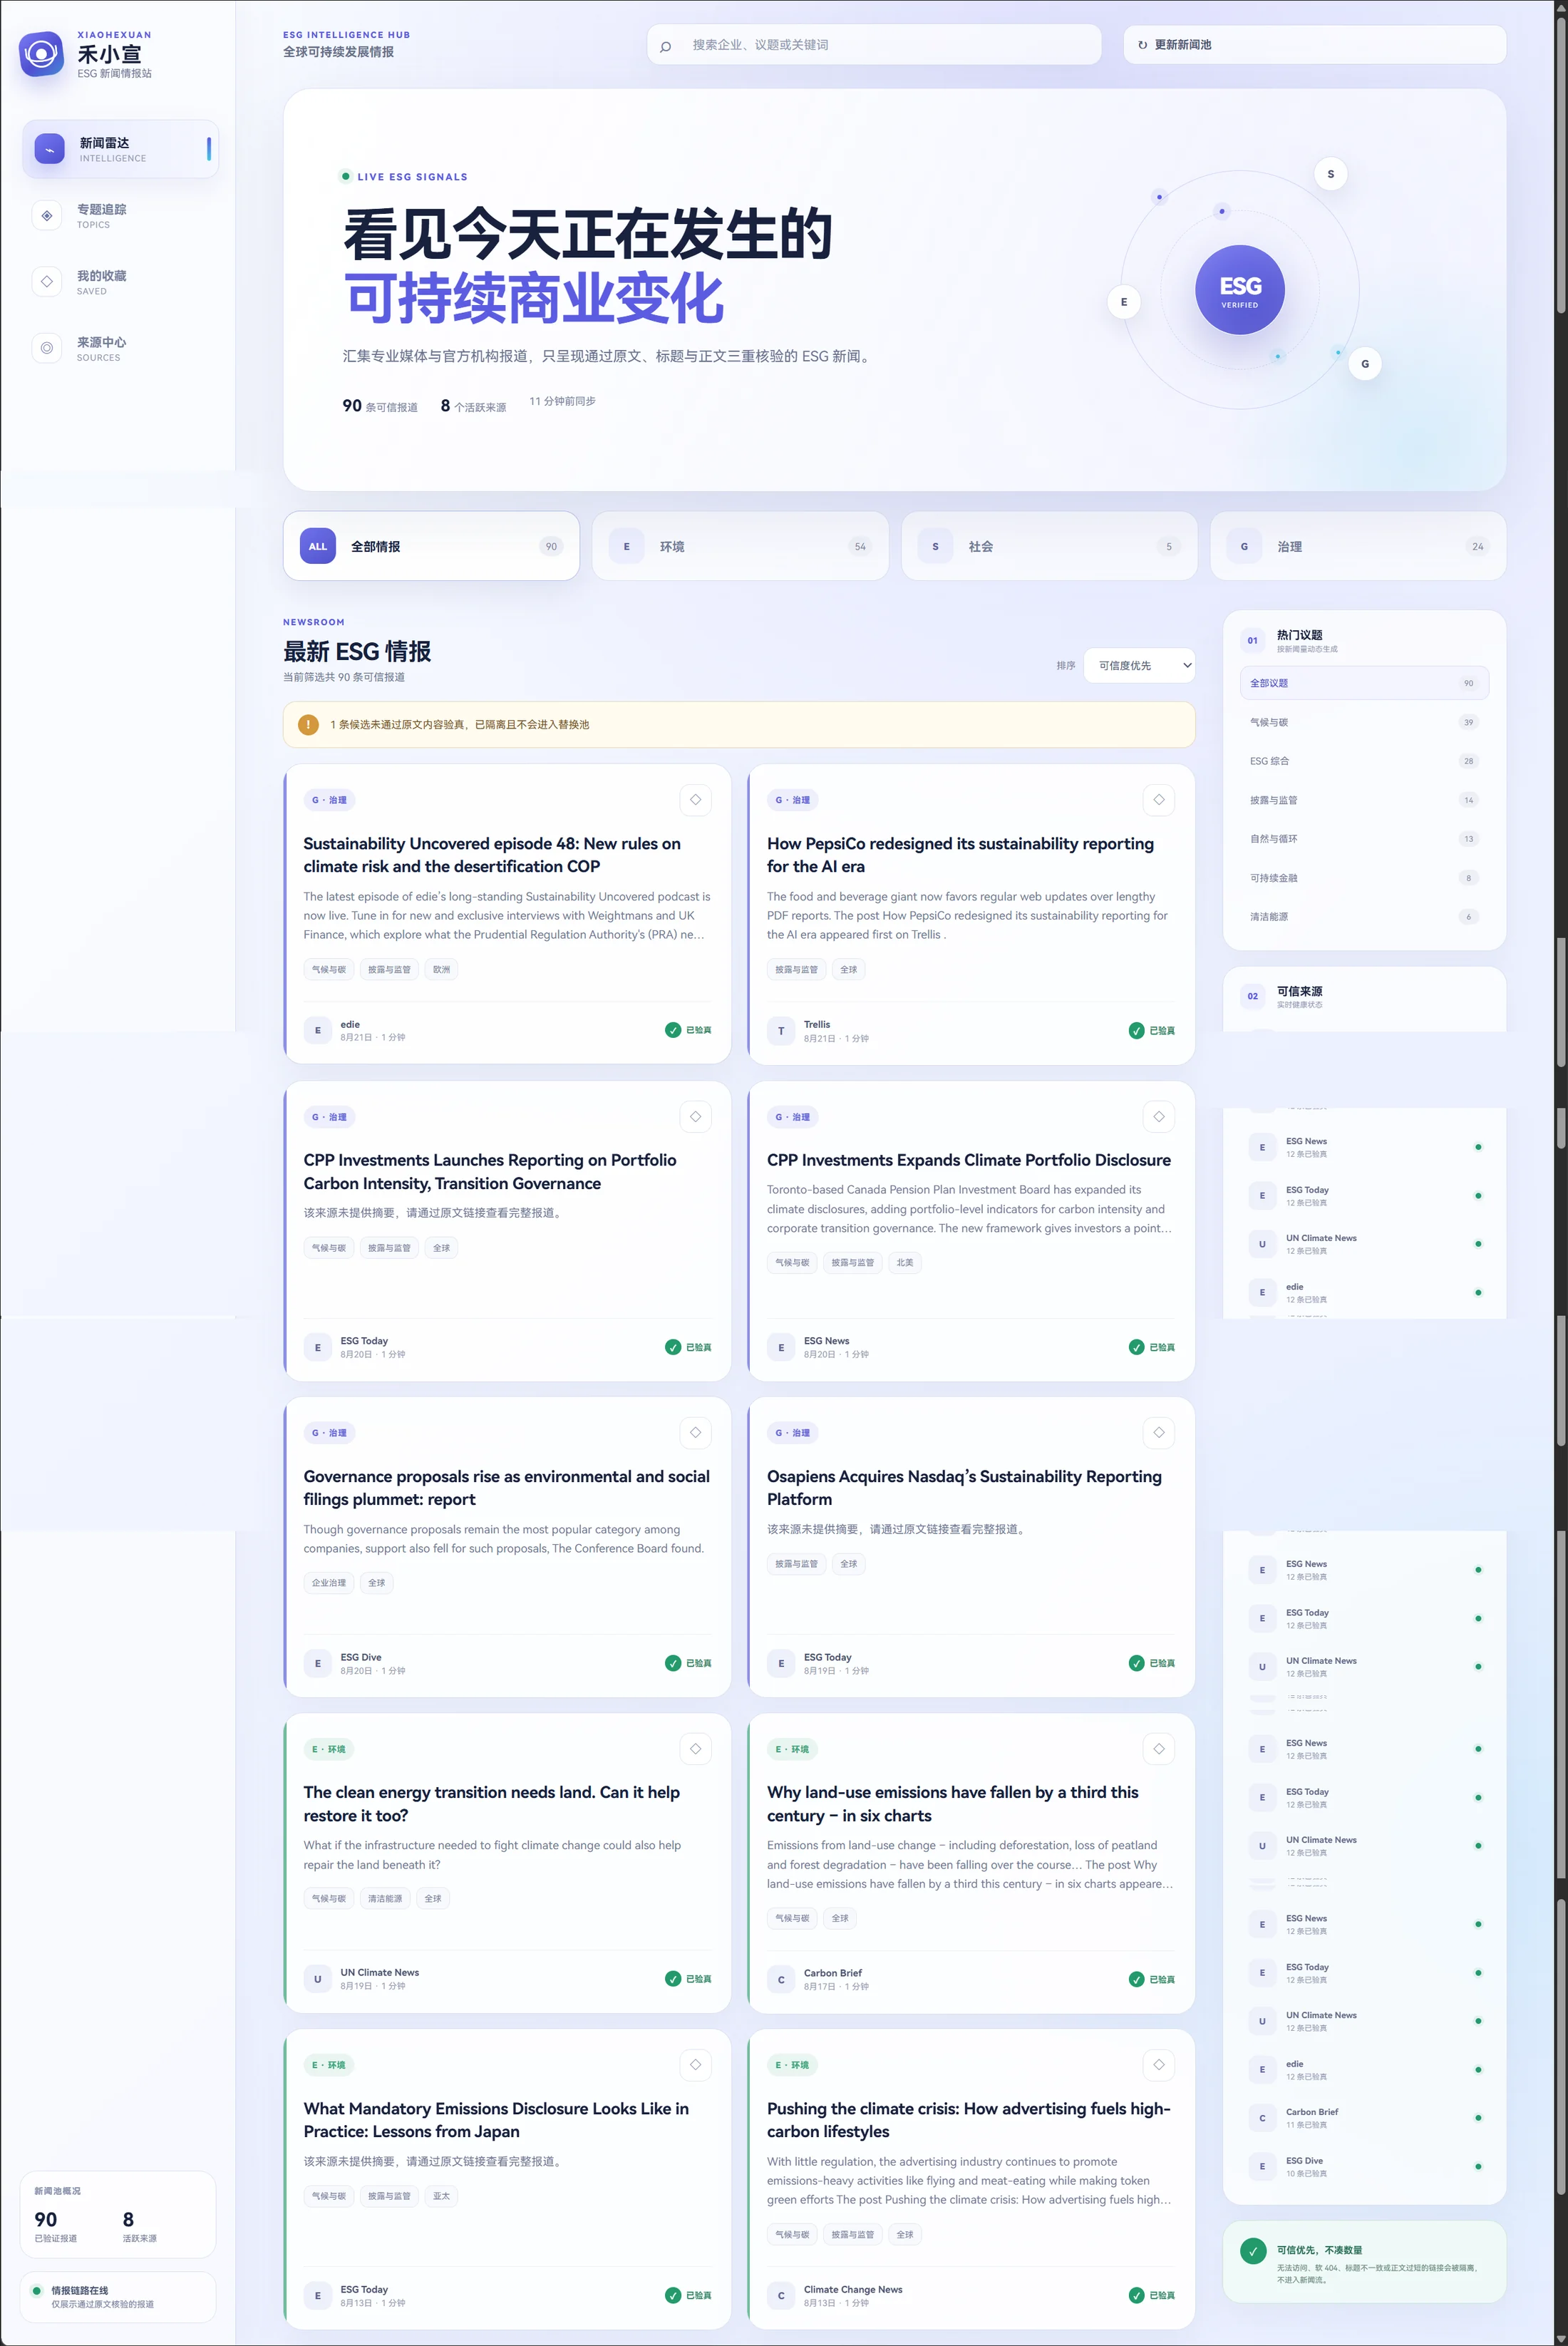This screenshot has height=2346, width=1568.
Task: Click the UN Climate News avatar on the clean energy card
Action: pos(318,1979)
